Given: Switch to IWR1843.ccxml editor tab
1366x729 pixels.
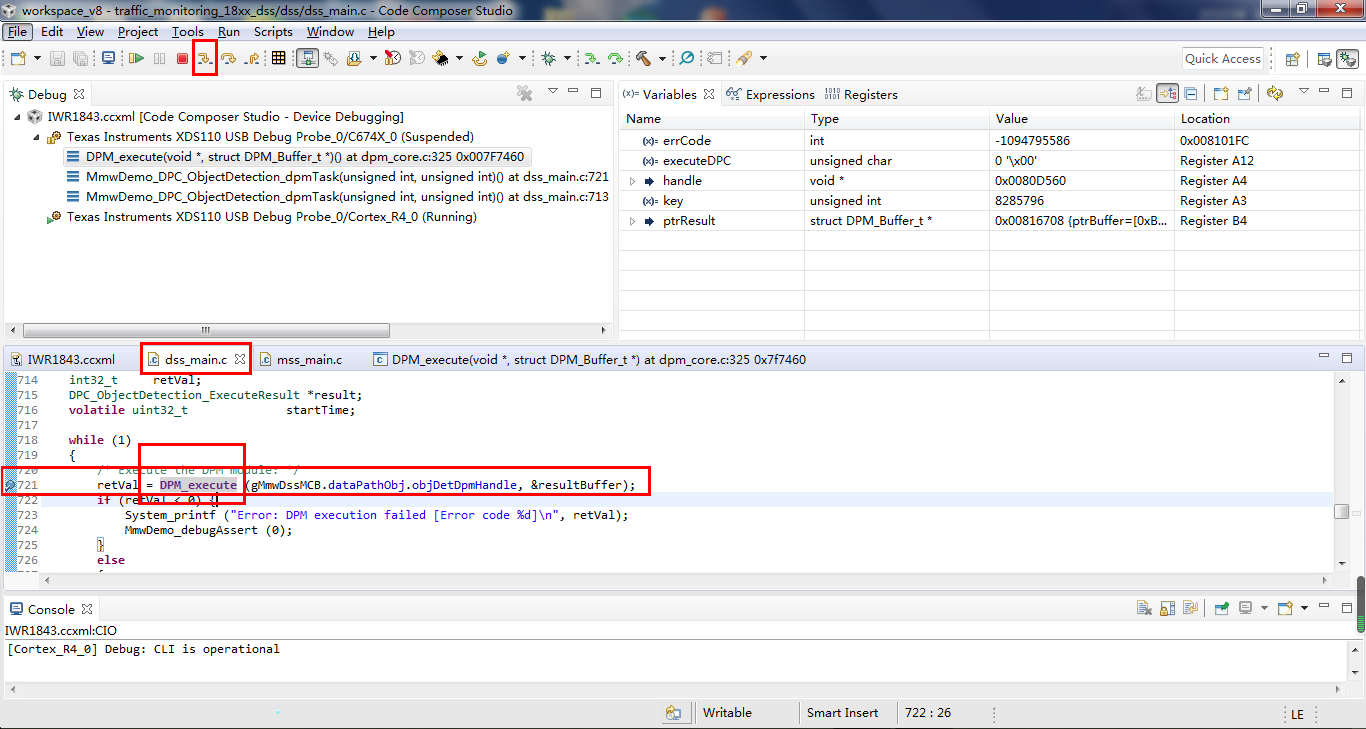Looking at the screenshot, I should pyautogui.click(x=62, y=359).
